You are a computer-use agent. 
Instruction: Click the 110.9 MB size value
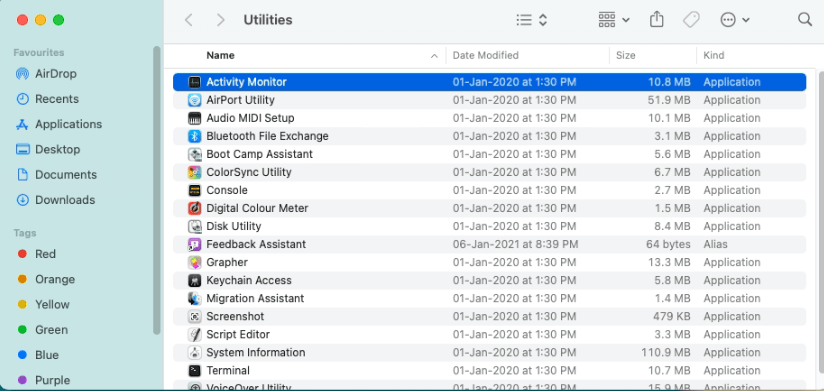tap(666, 353)
